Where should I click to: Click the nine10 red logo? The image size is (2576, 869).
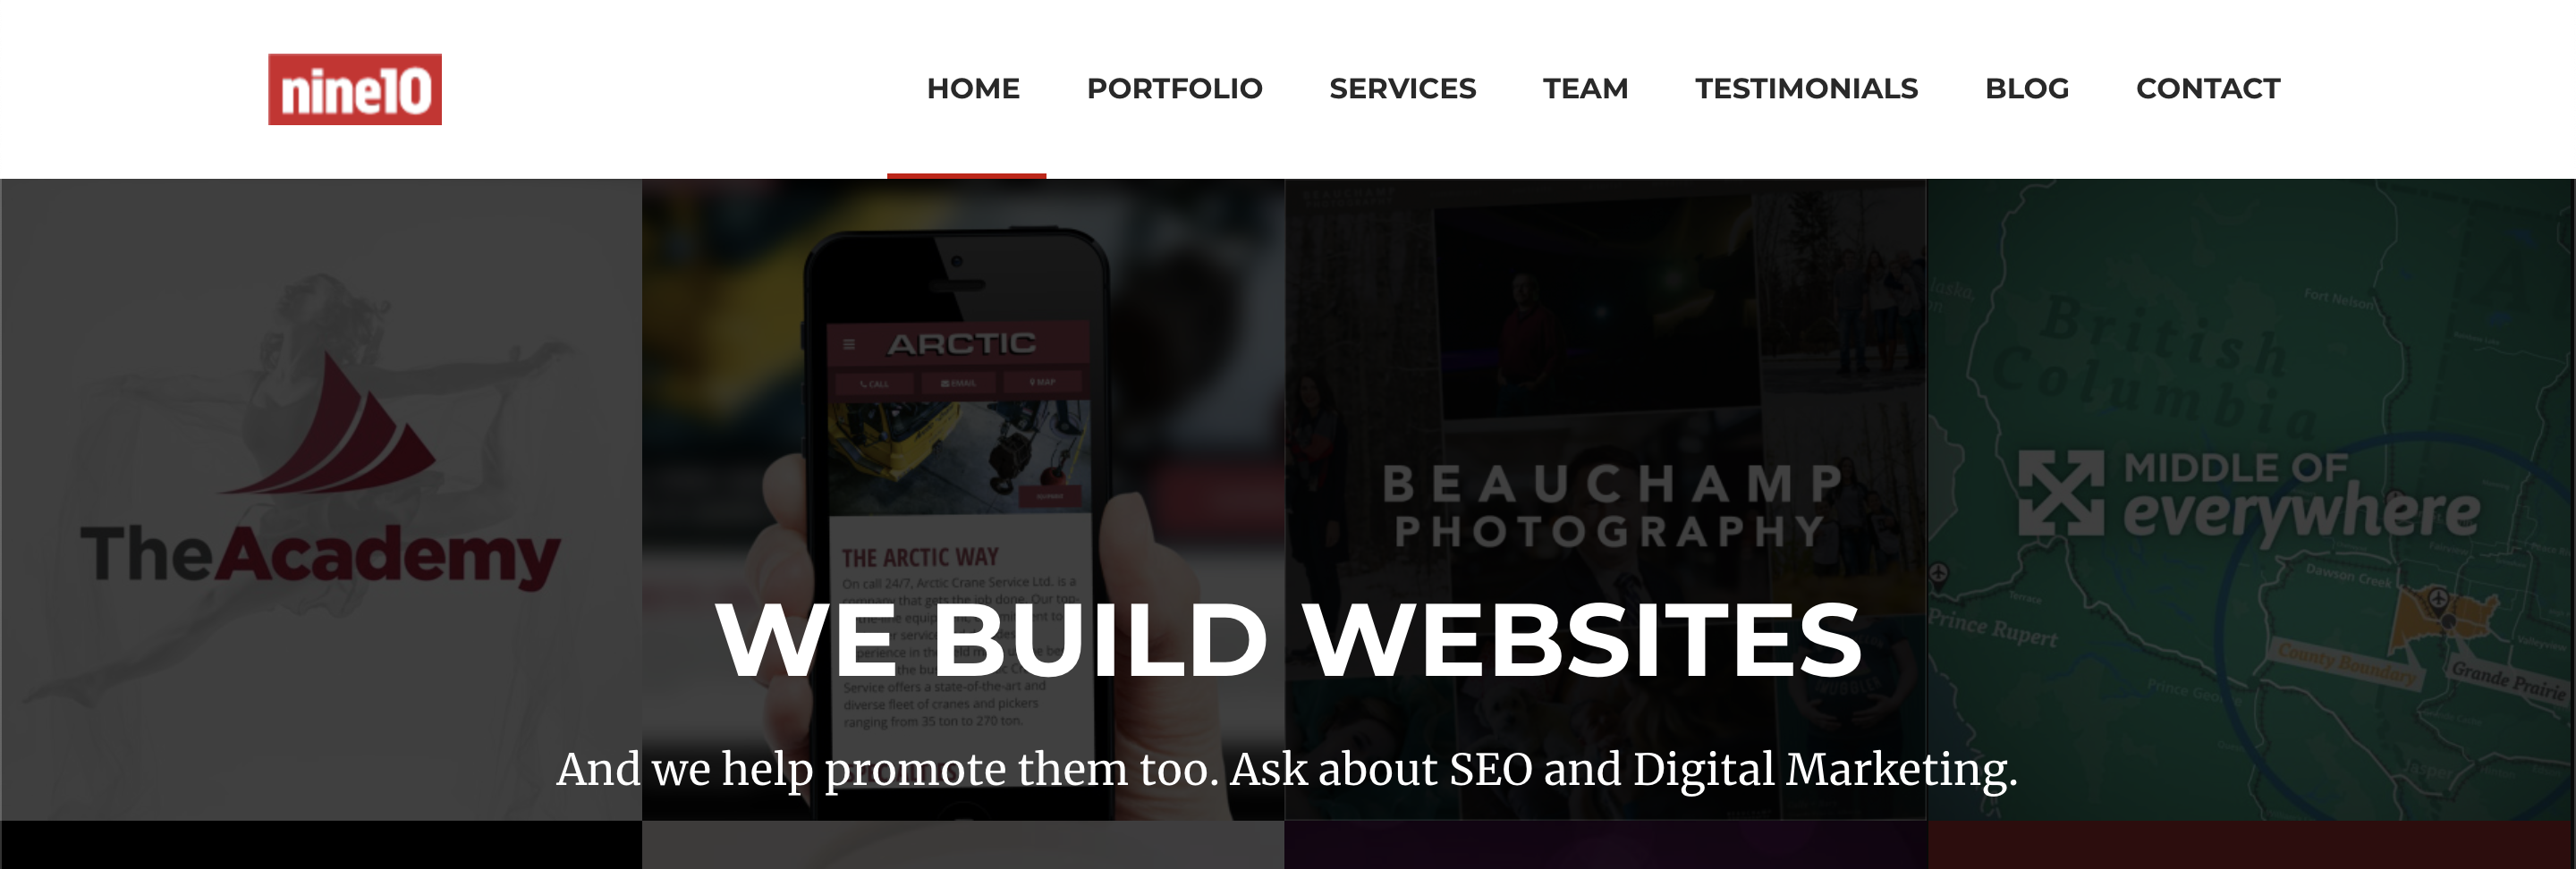tap(355, 89)
